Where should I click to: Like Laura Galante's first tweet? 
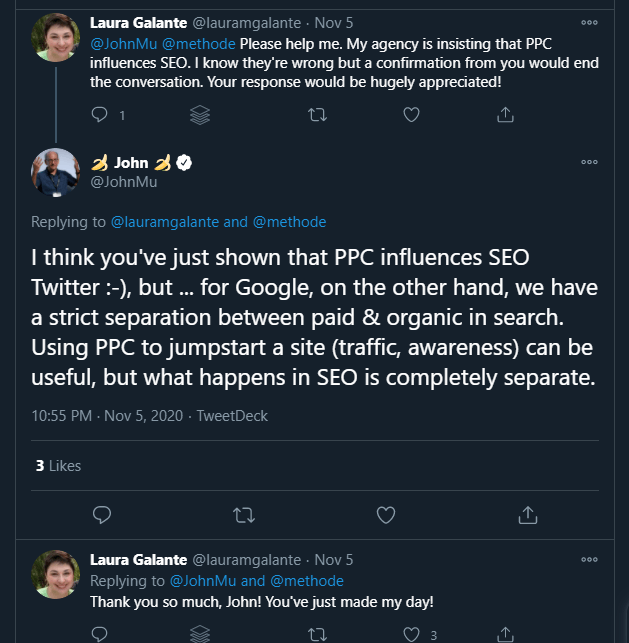click(x=410, y=116)
